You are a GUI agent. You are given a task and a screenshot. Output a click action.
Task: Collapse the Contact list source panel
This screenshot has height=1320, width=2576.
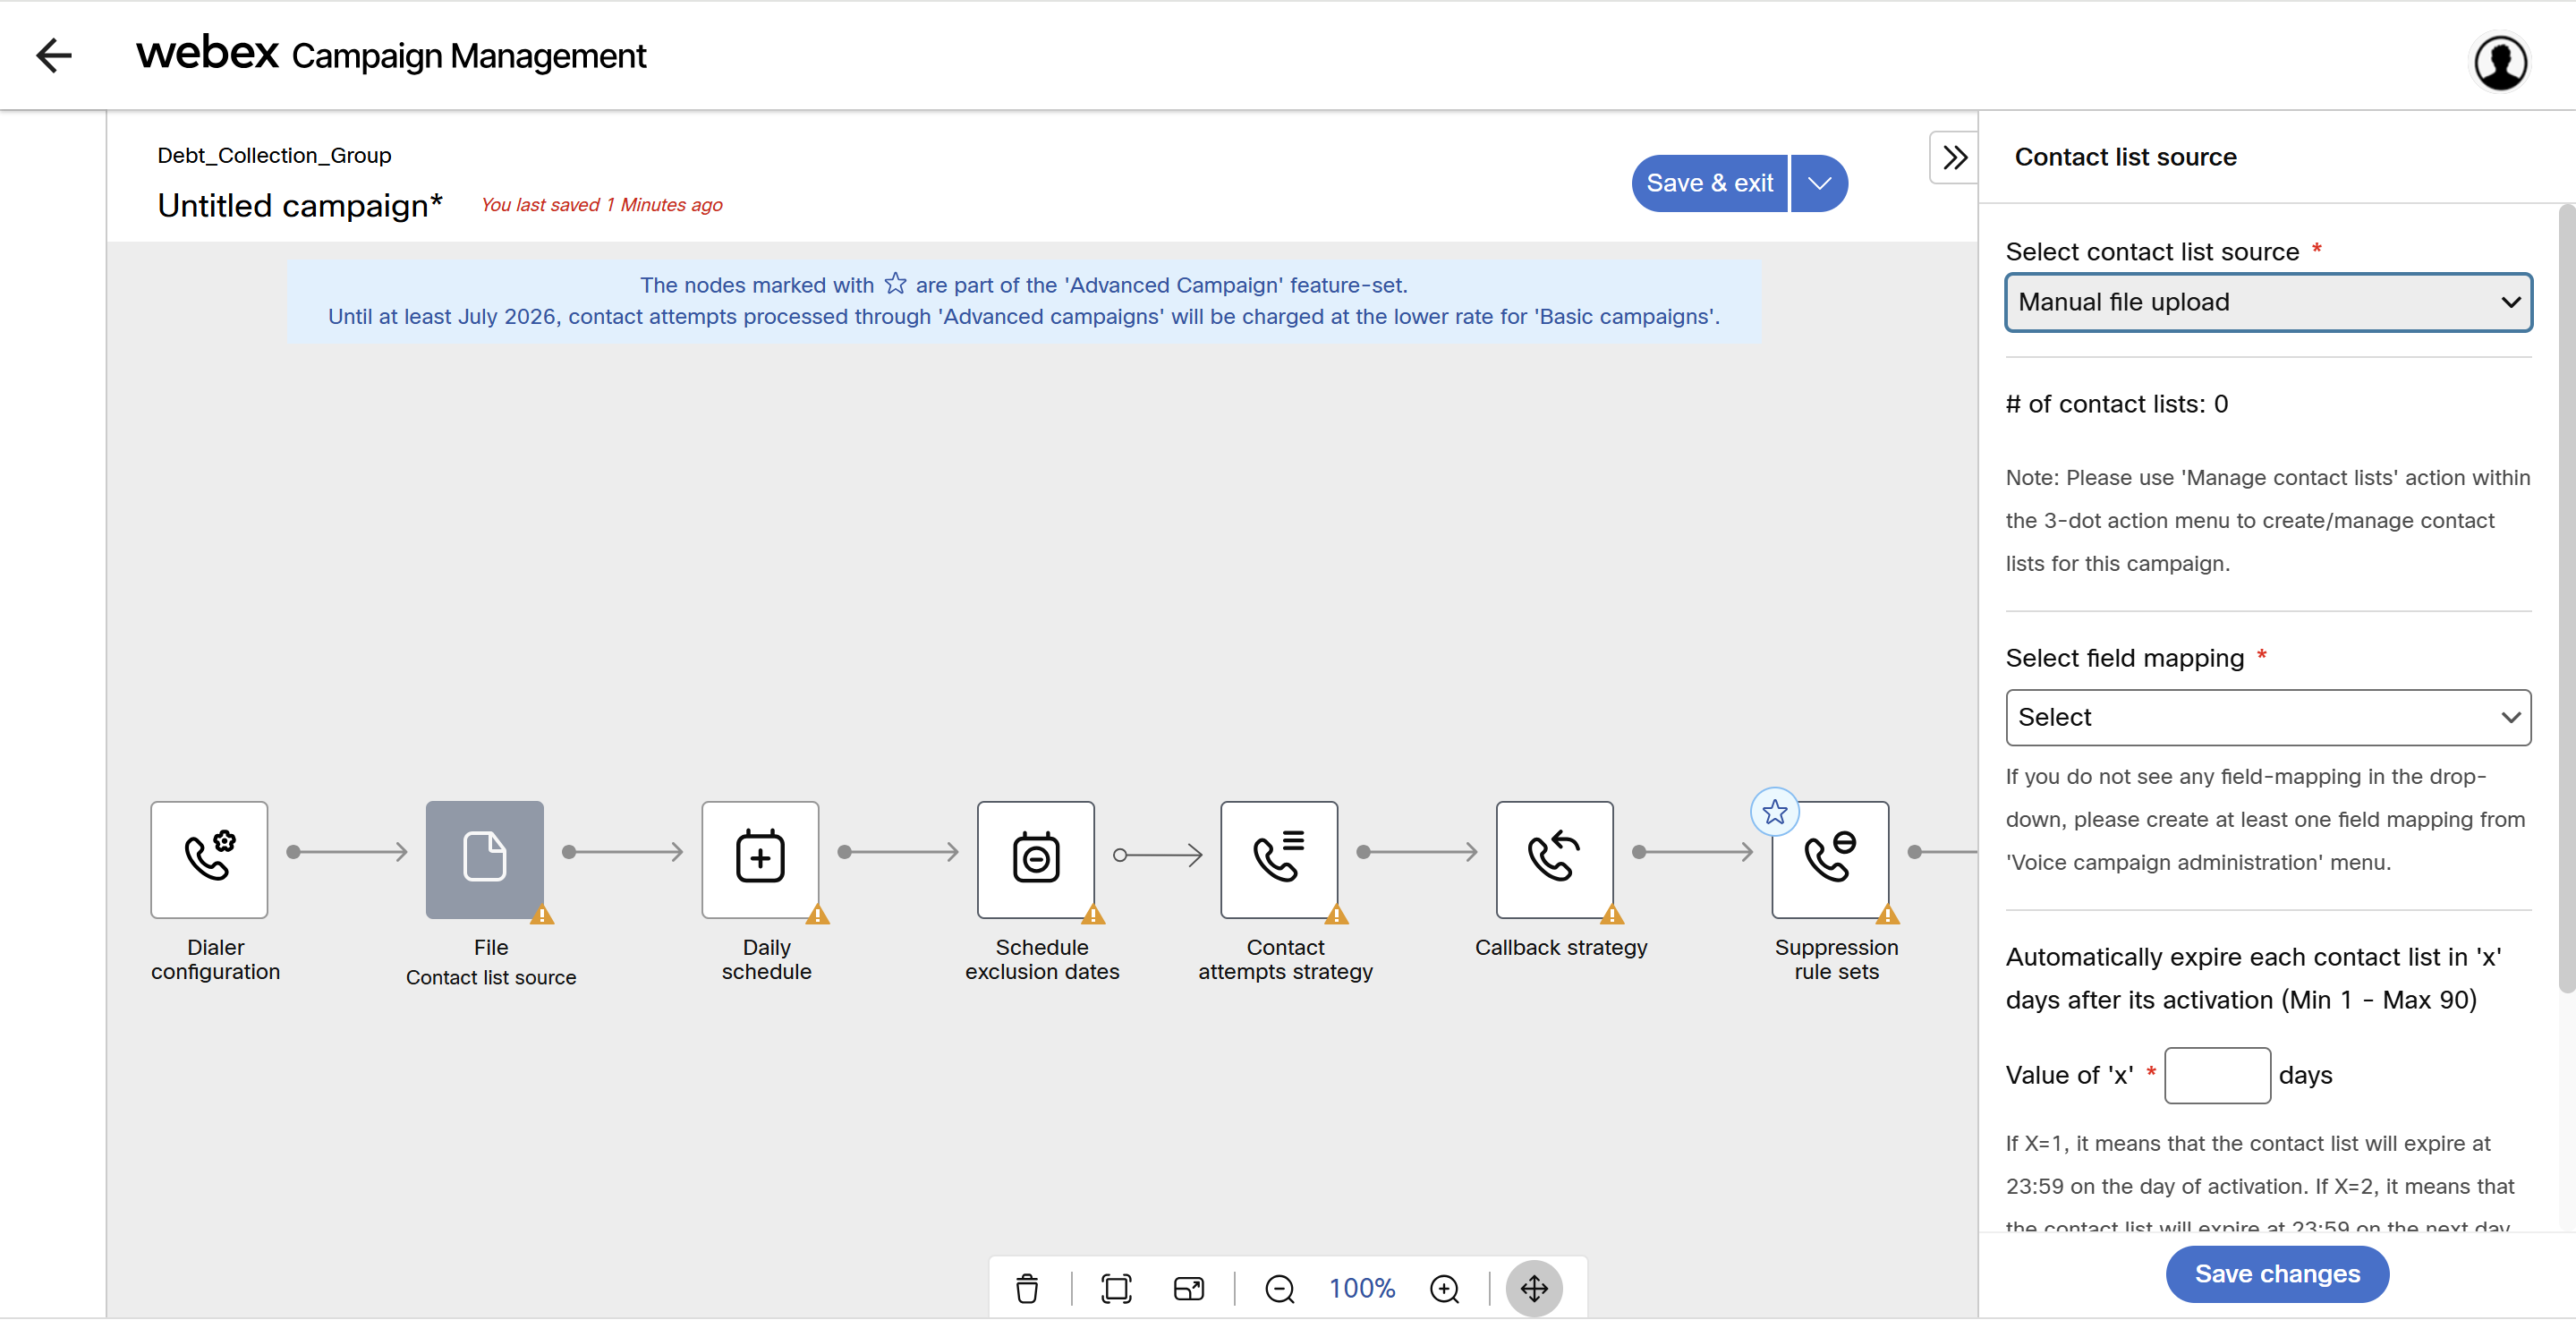click(1954, 157)
